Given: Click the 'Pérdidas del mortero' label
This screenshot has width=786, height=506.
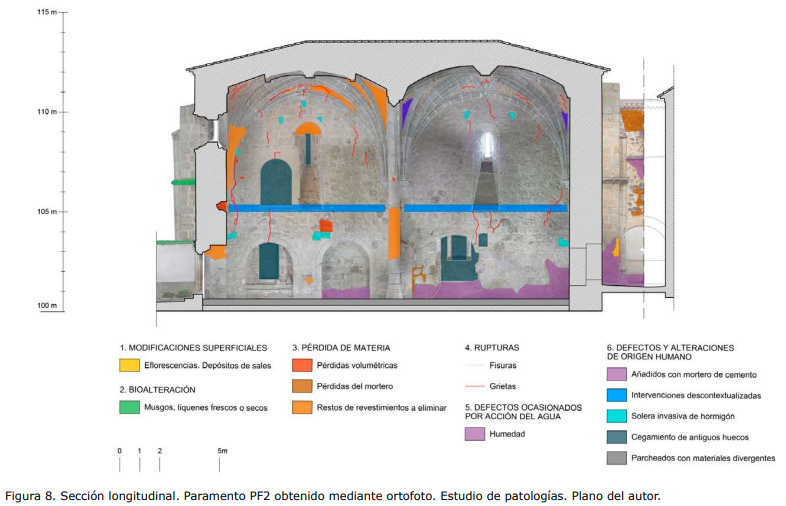Looking at the screenshot, I should (355, 387).
